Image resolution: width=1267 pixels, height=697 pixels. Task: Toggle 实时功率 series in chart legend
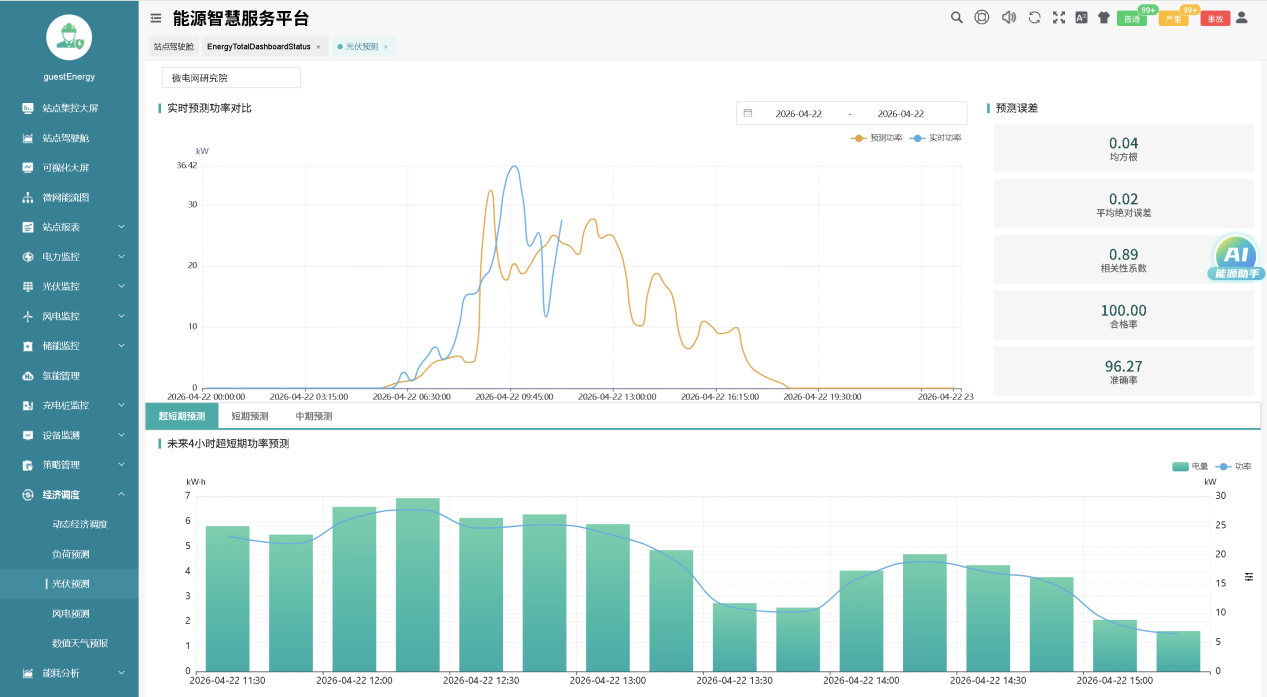tap(936, 138)
